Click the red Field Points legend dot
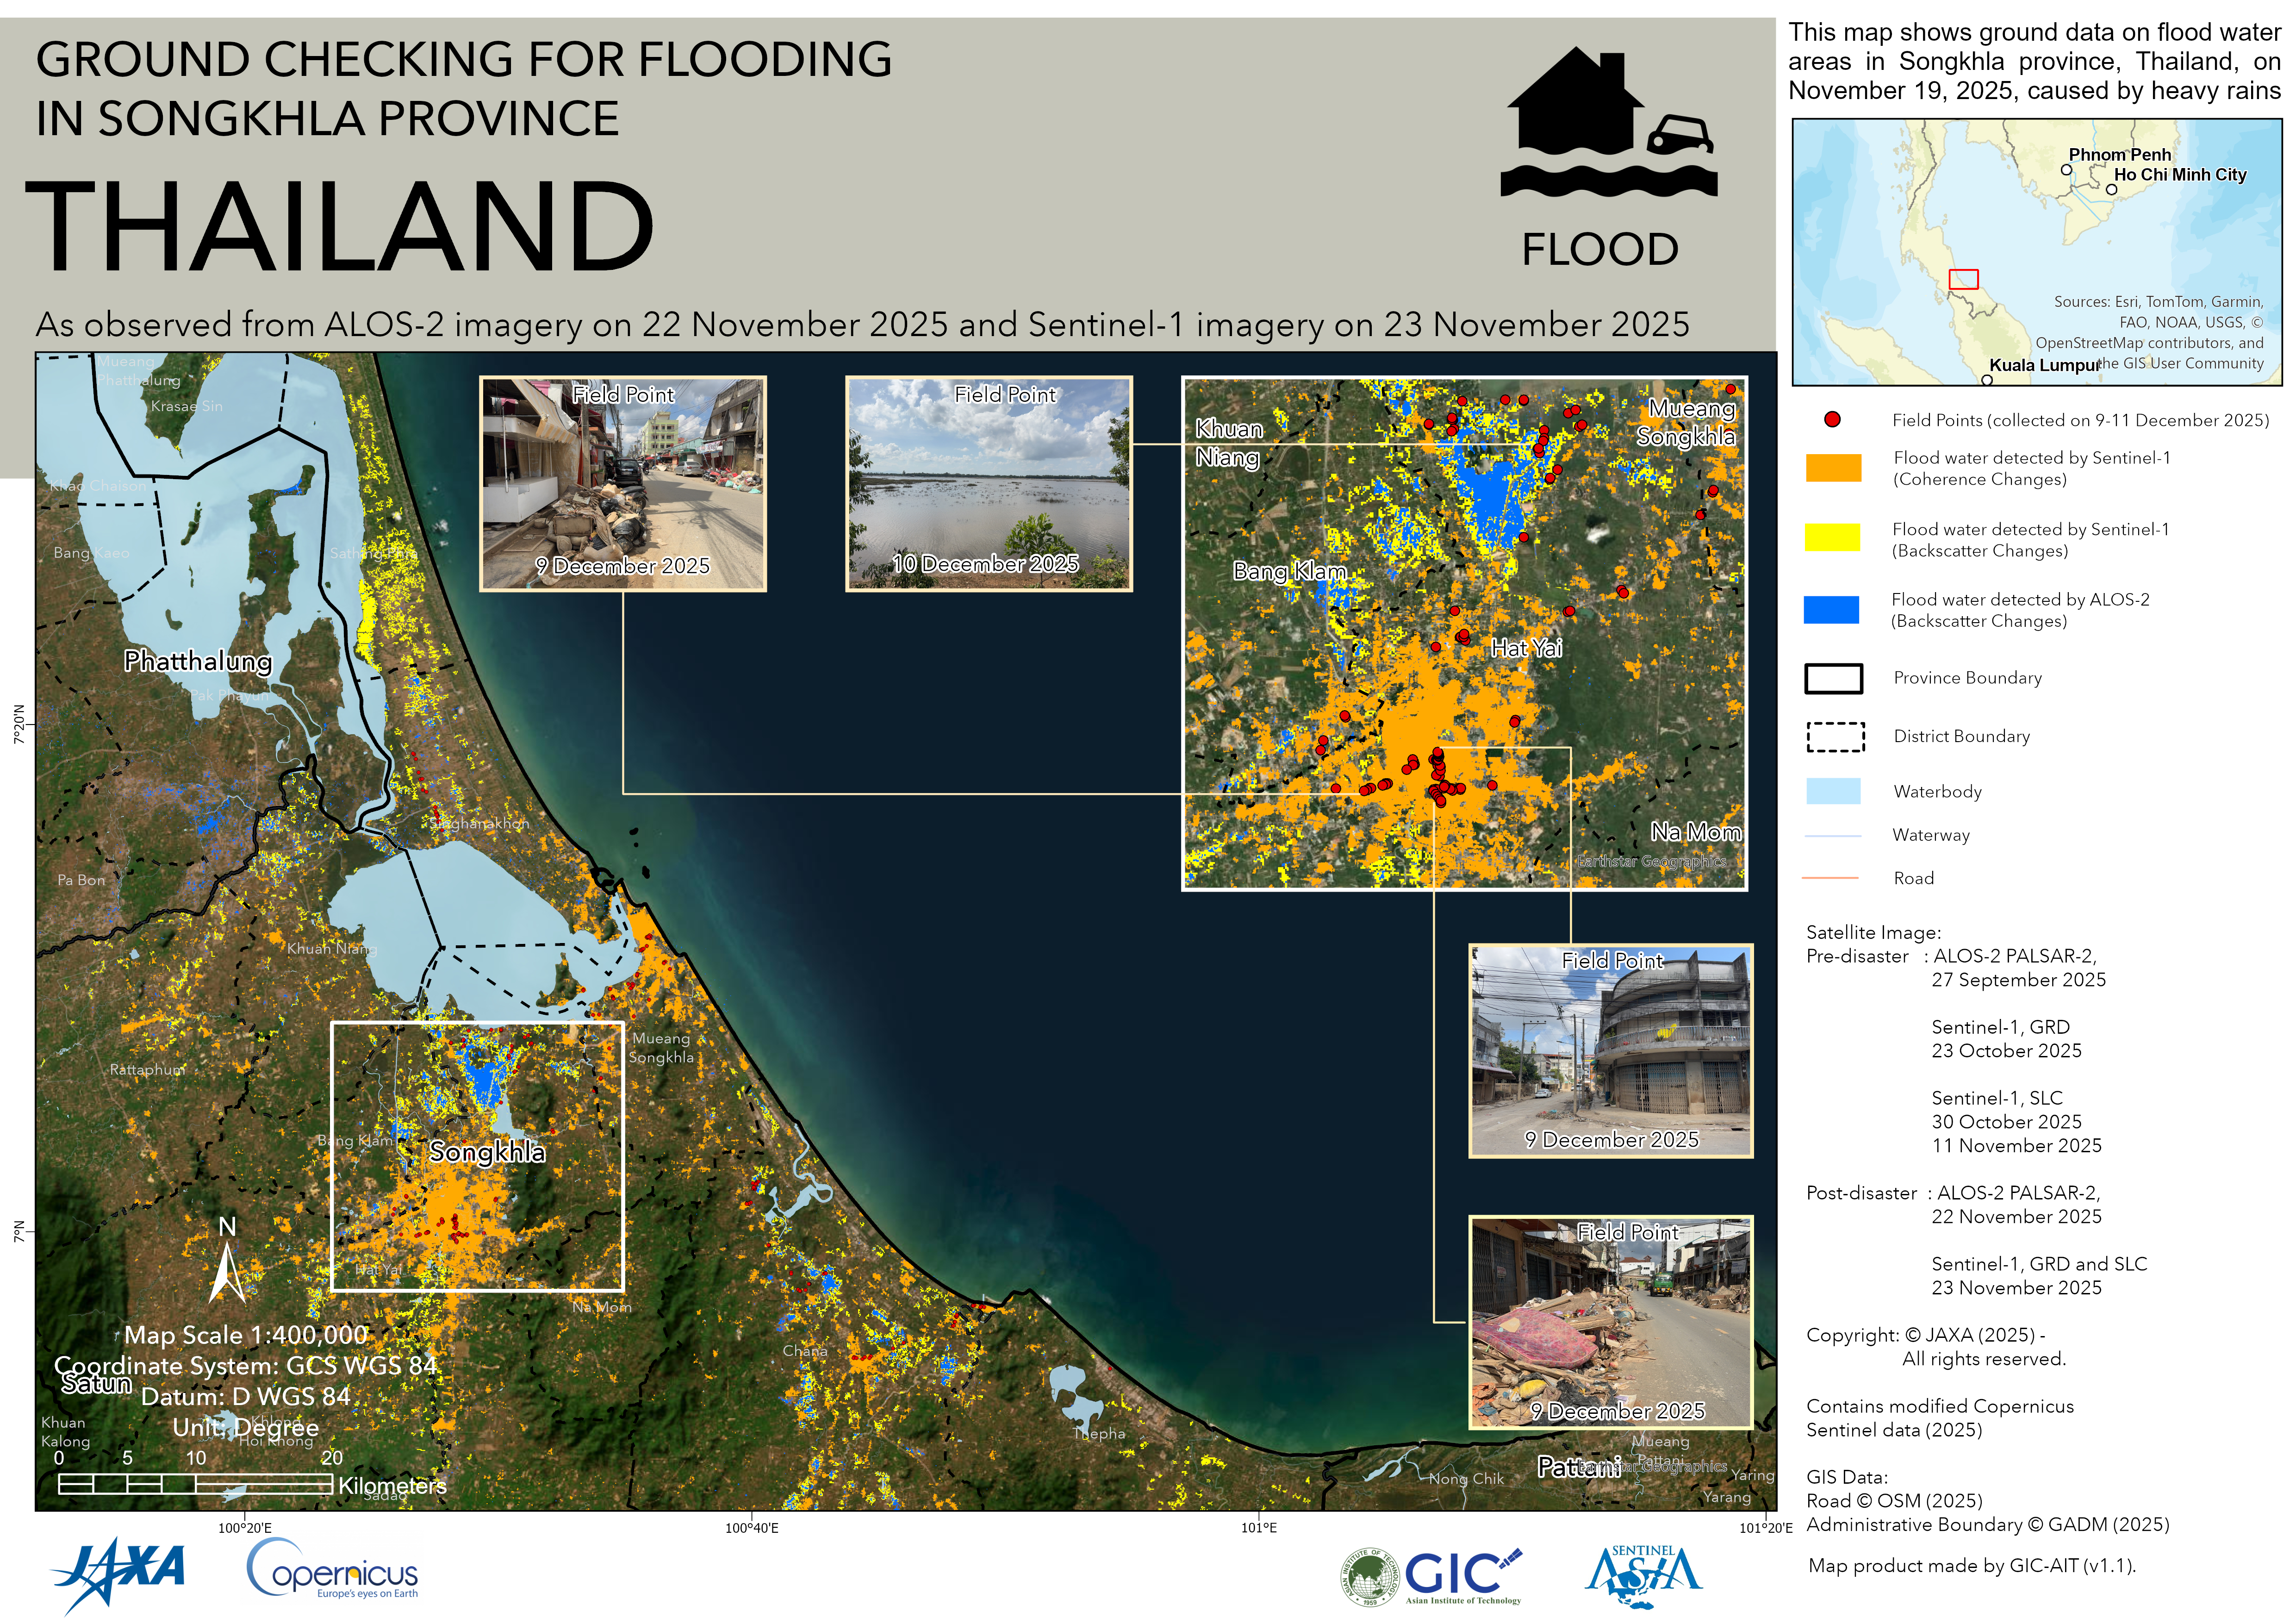 point(1832,420)
